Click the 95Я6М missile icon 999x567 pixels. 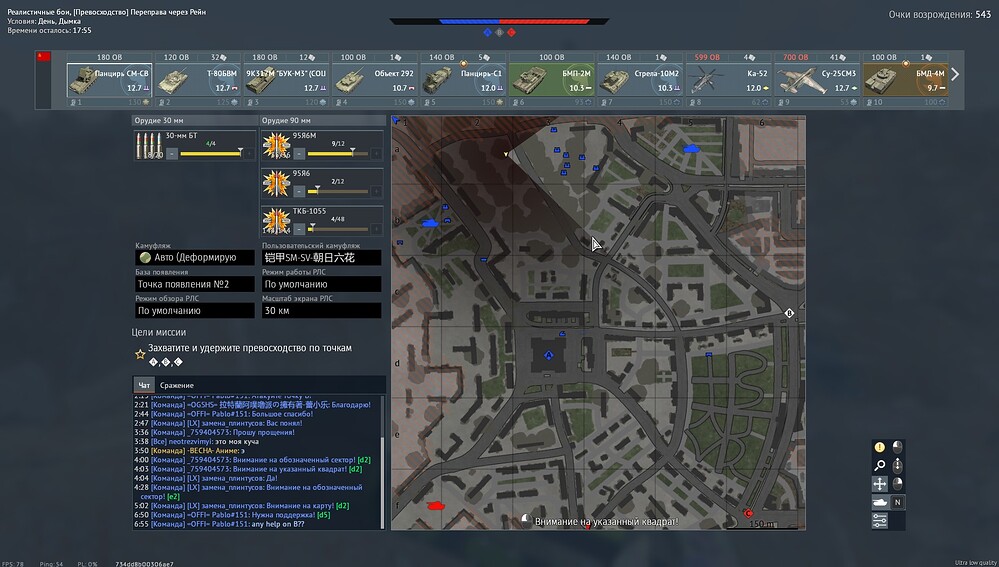277,145
